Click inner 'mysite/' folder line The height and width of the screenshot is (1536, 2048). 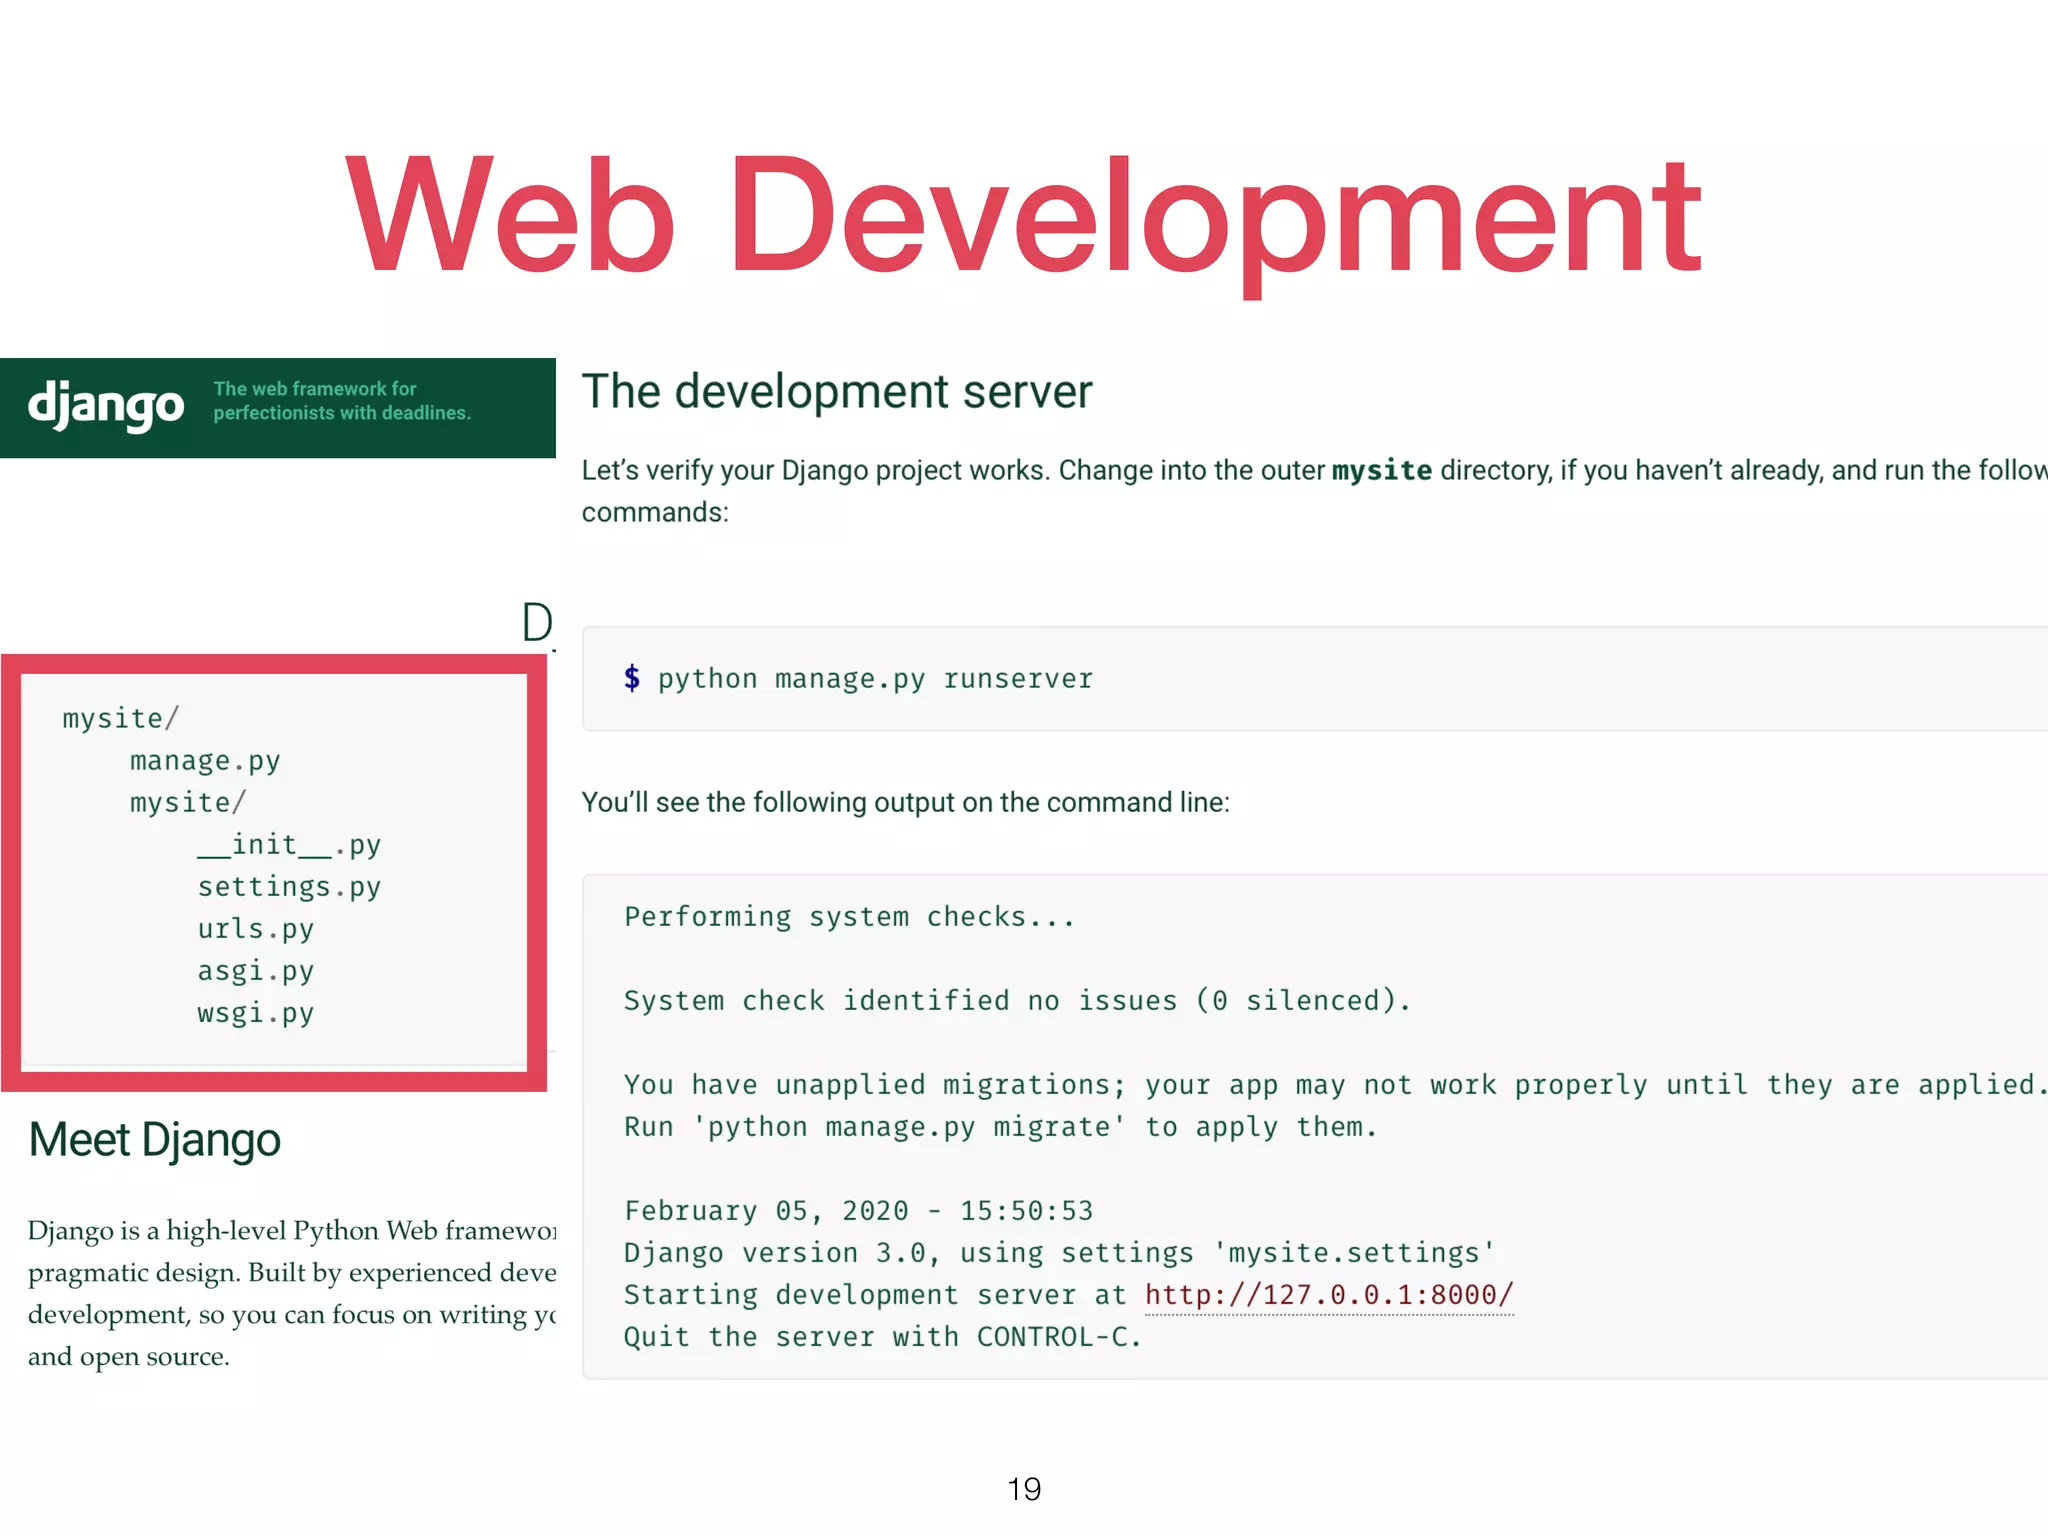[188, 802]
